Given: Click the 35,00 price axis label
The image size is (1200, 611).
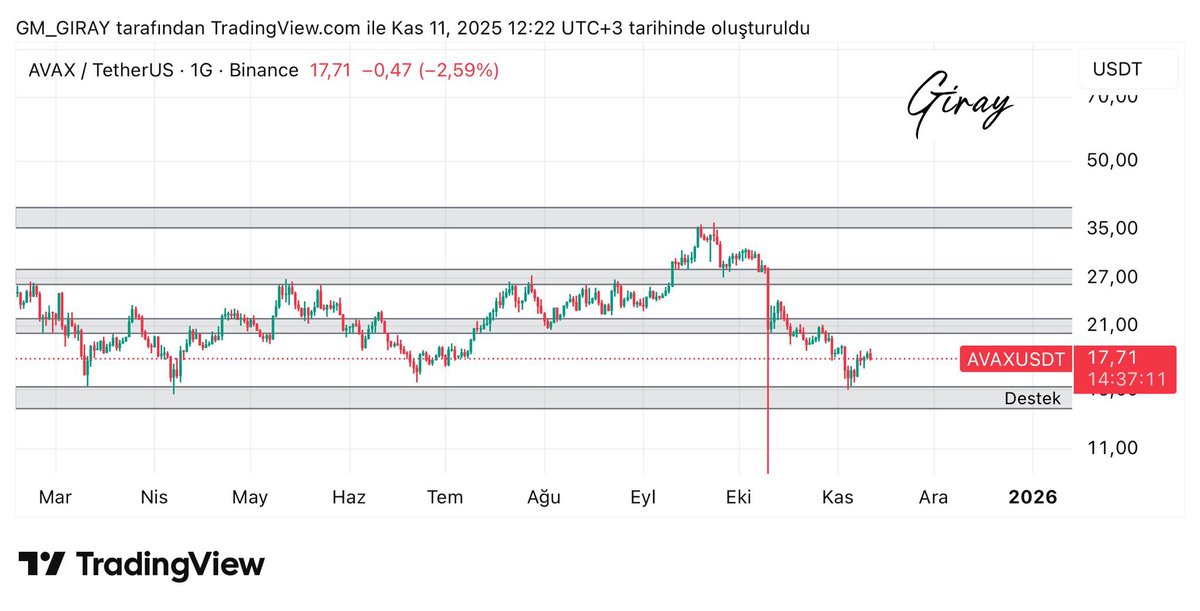Looking at the screenshot, I should [1113, 228].
